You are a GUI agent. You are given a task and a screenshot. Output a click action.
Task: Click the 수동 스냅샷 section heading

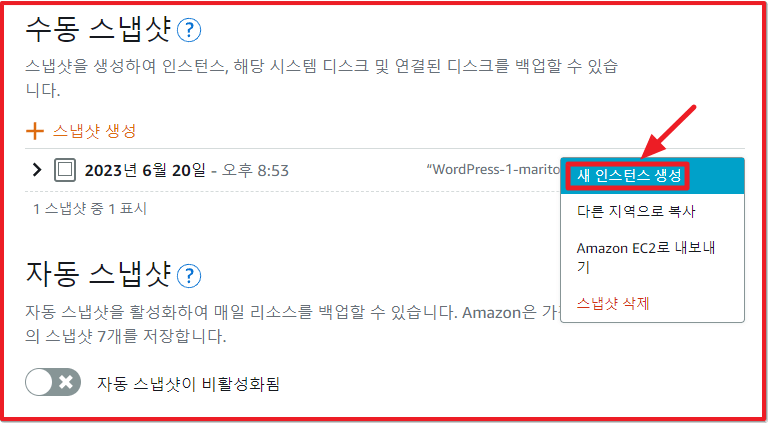tap(98, 31)
